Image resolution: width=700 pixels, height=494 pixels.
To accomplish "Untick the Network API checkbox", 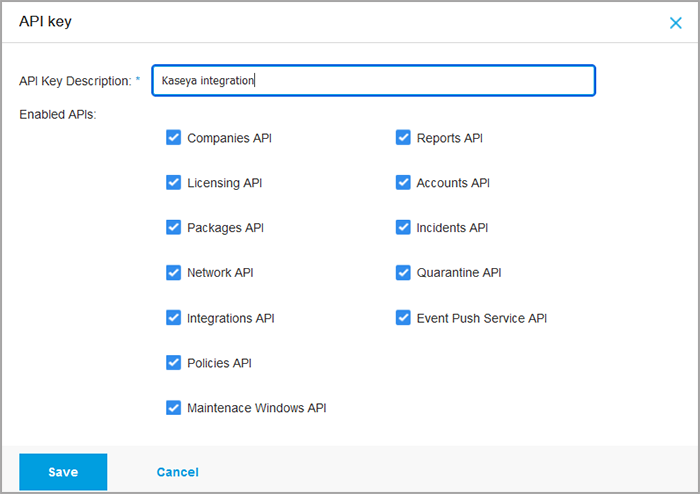I will [173, 273].
